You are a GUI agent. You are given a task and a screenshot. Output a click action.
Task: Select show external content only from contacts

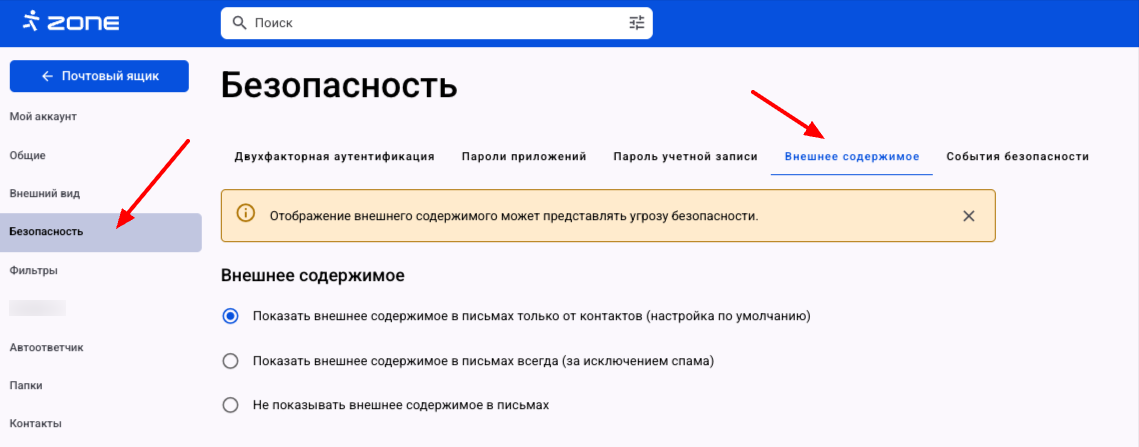231,316
